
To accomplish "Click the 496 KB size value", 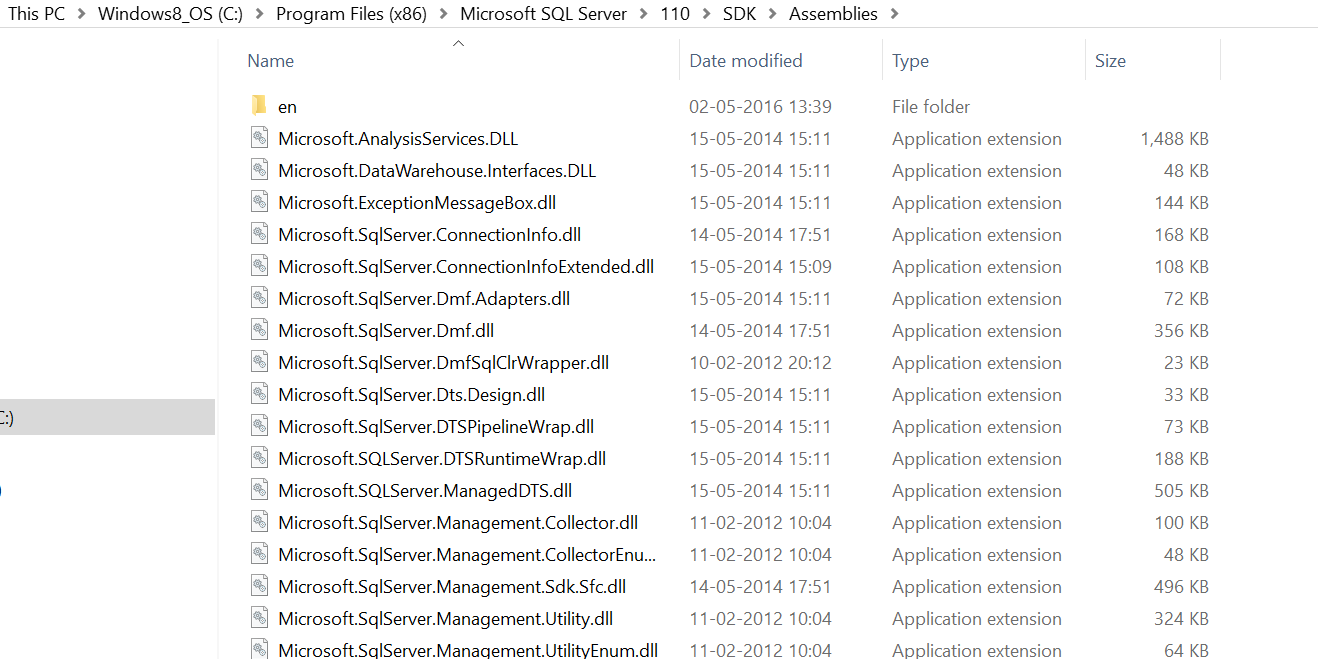I will pos(1181,587).
